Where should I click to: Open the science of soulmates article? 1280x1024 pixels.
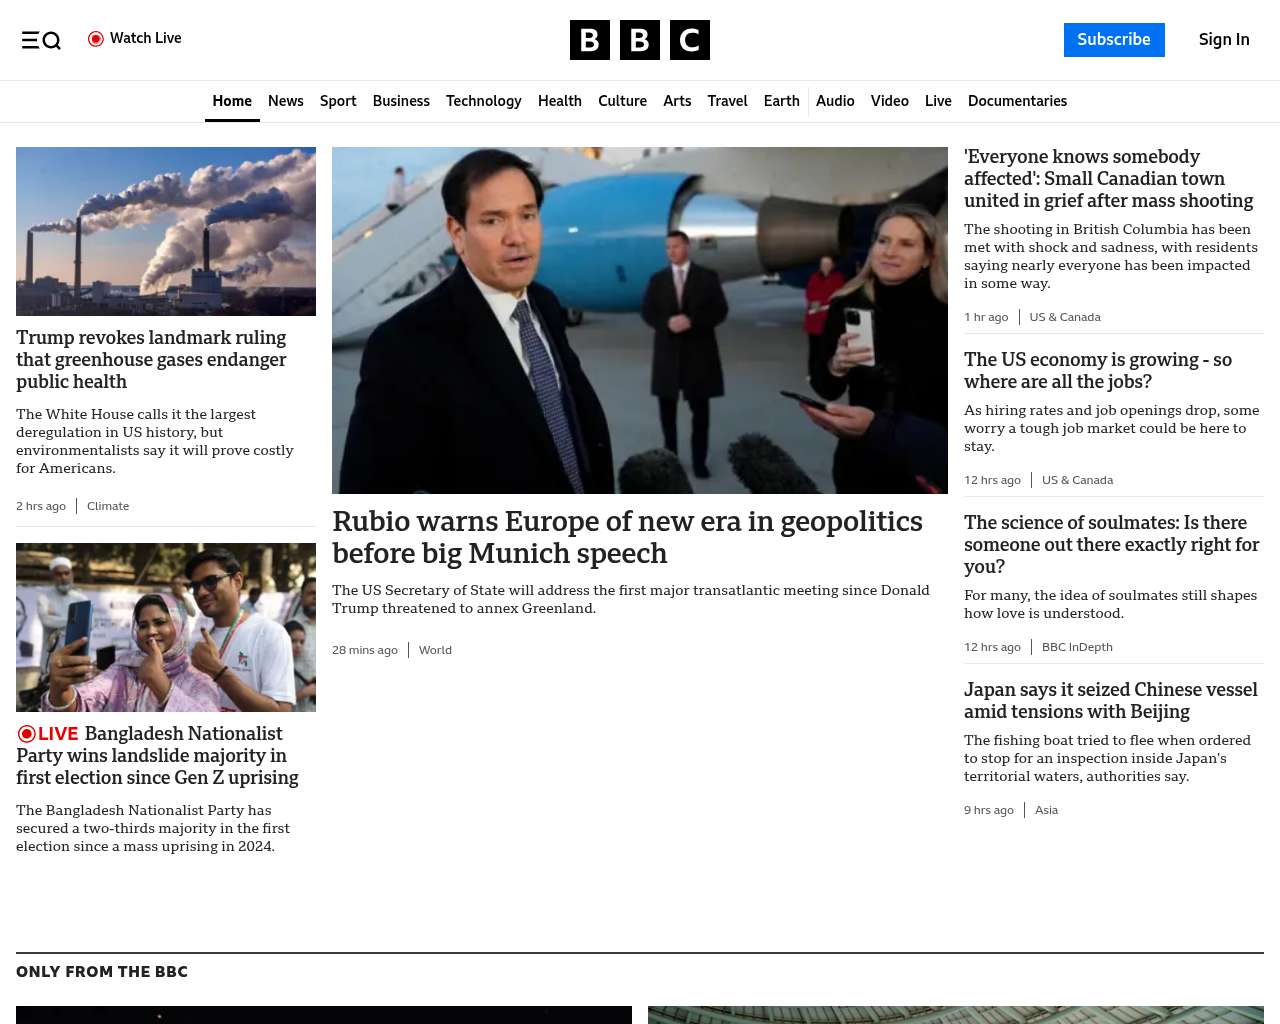tap(1111, 544)
